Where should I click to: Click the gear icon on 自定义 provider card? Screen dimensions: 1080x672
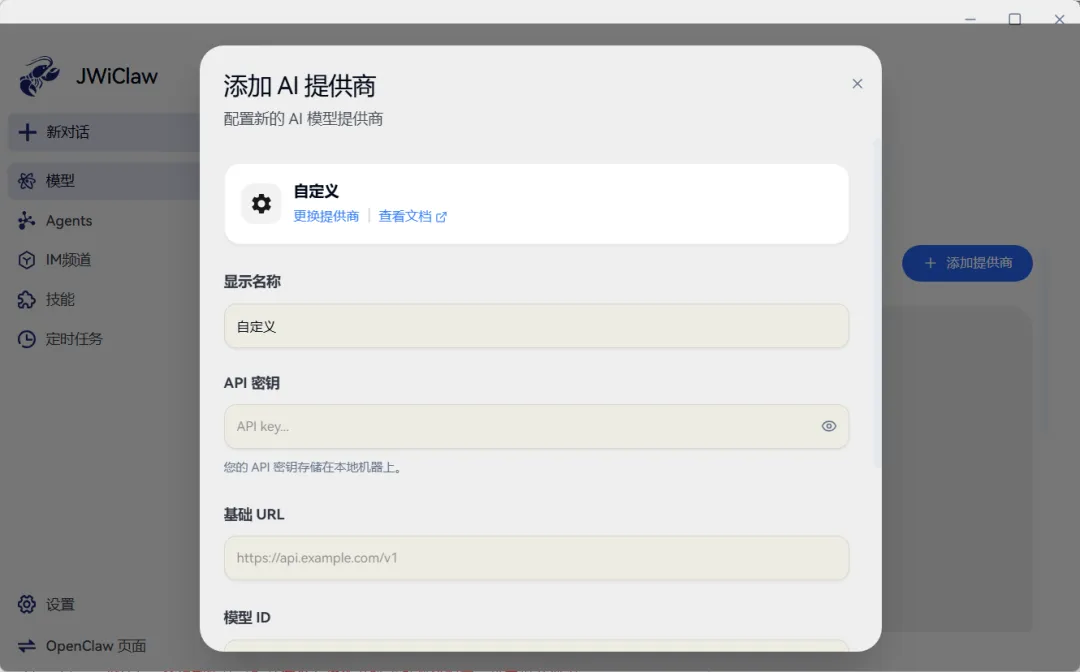261,204
